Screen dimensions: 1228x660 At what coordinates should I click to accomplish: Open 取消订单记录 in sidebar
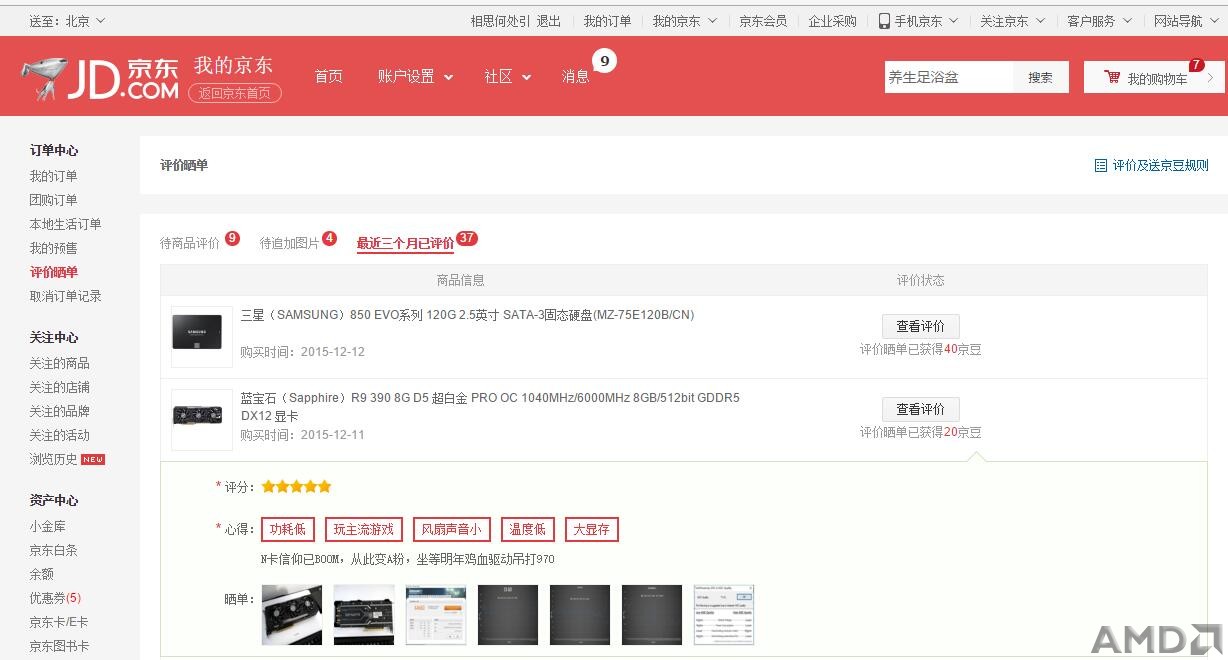(65, 296)
